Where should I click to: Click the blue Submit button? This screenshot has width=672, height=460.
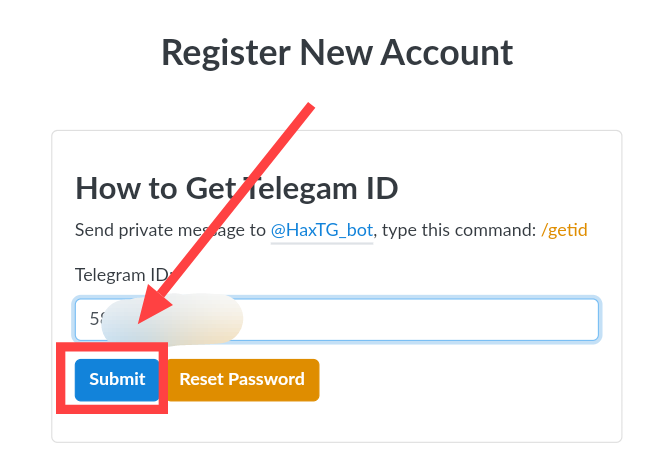[117, 380]
